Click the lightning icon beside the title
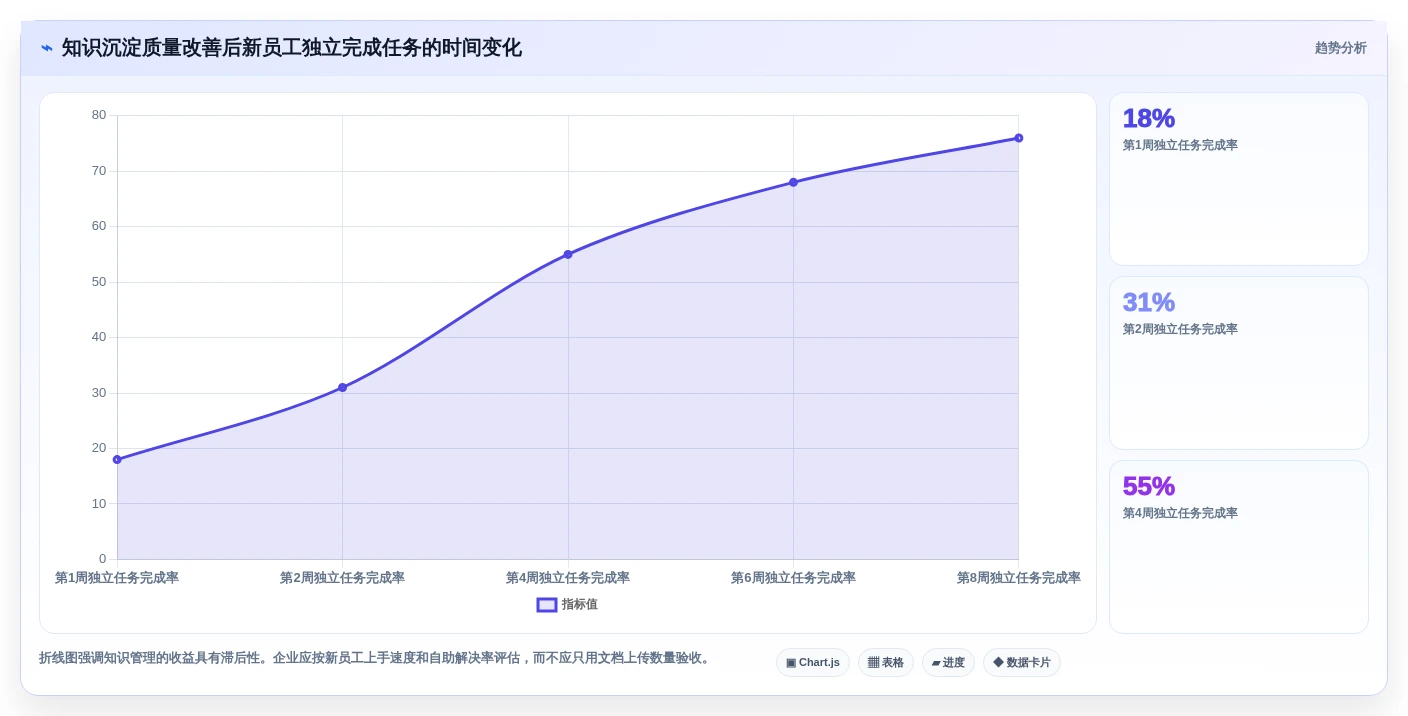The image size is (1408, 716). pos(47,48)
